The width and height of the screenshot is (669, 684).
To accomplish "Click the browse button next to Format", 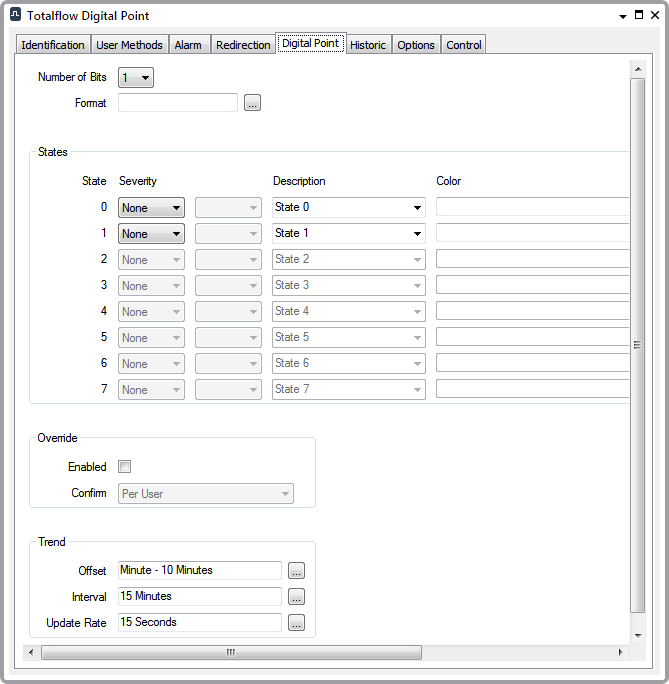I will (252, 103).
